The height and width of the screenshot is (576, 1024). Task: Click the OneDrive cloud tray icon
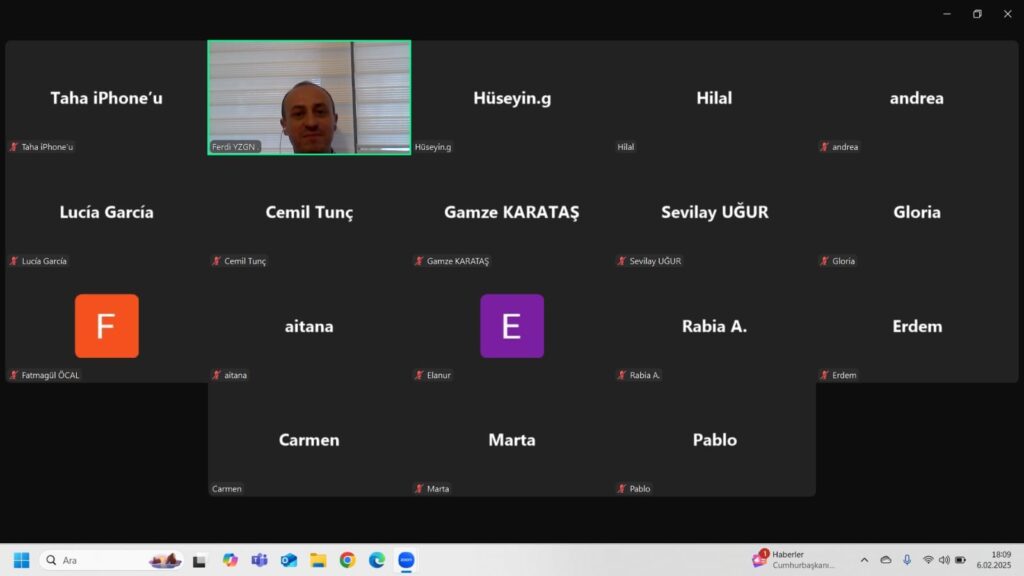[885, 560]
